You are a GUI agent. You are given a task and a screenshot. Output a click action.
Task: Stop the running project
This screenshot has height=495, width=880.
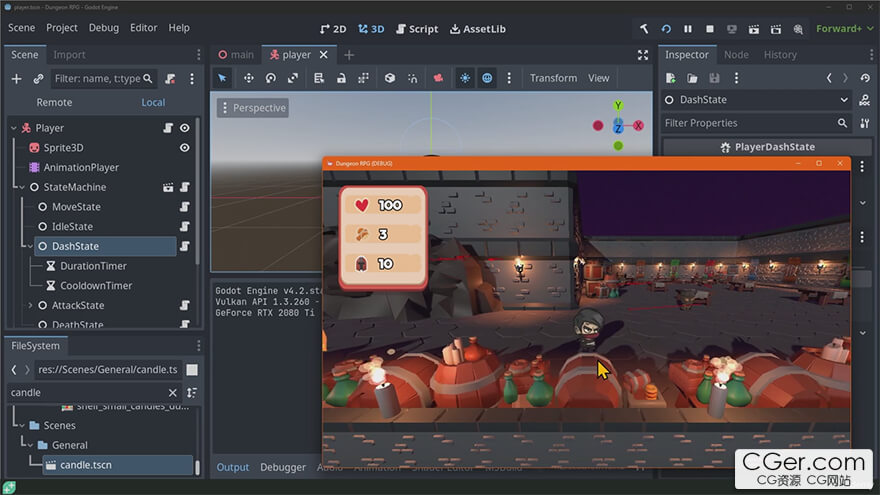tap(709, 29)
